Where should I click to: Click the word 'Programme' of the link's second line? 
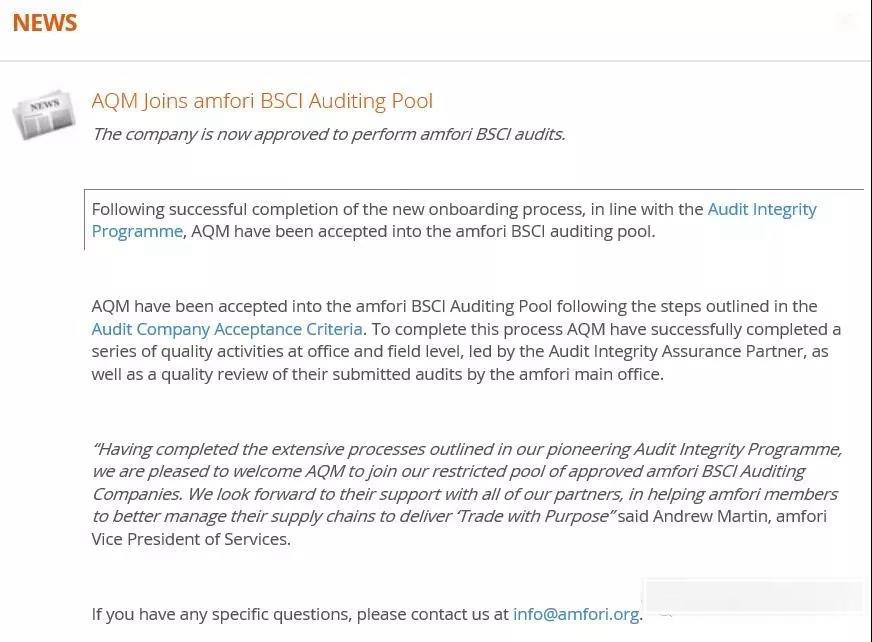[x=137, y=231]
